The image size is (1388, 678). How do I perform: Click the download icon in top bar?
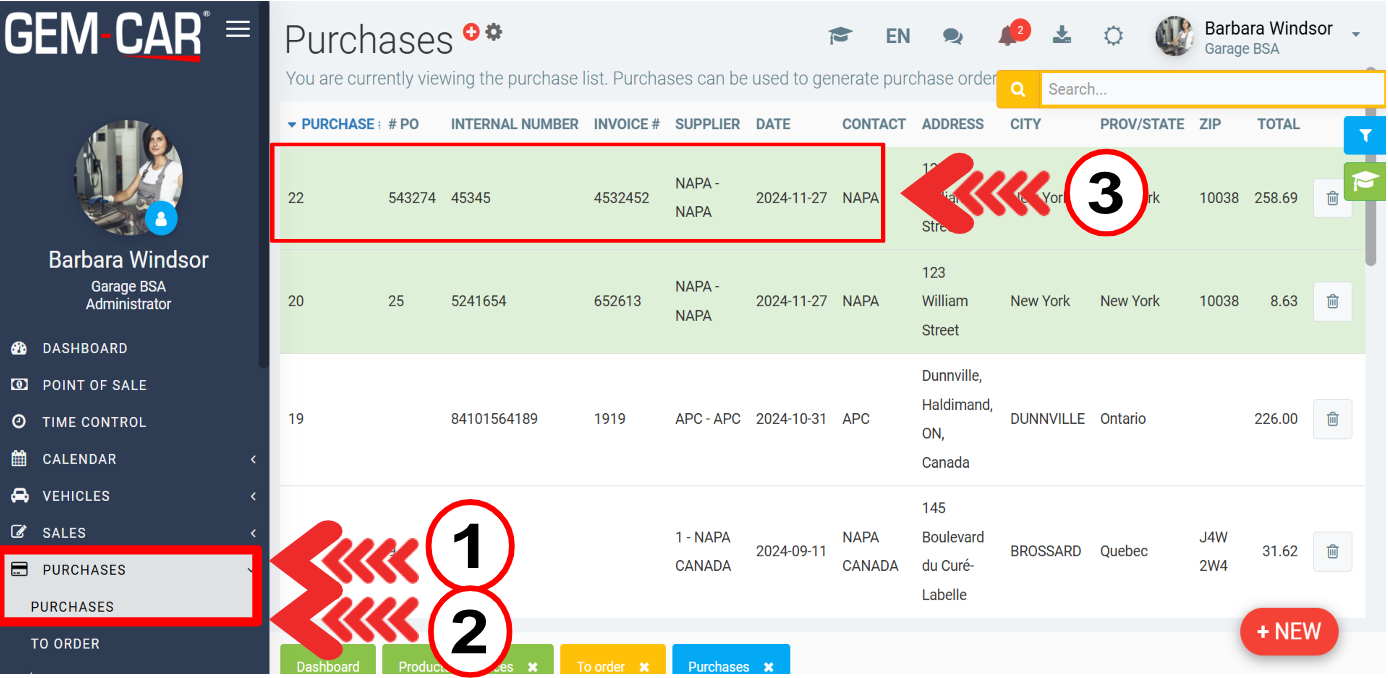(x=1062, y=36)
